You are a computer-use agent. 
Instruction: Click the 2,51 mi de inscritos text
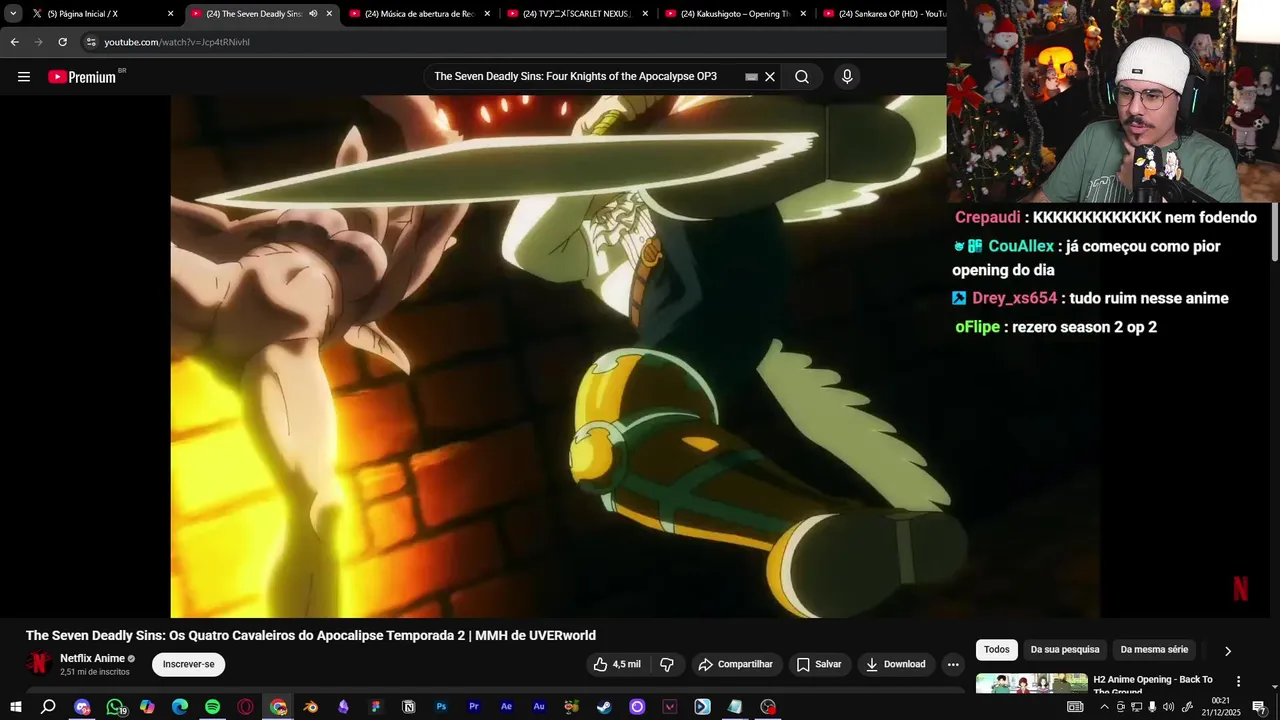[95, 672]
